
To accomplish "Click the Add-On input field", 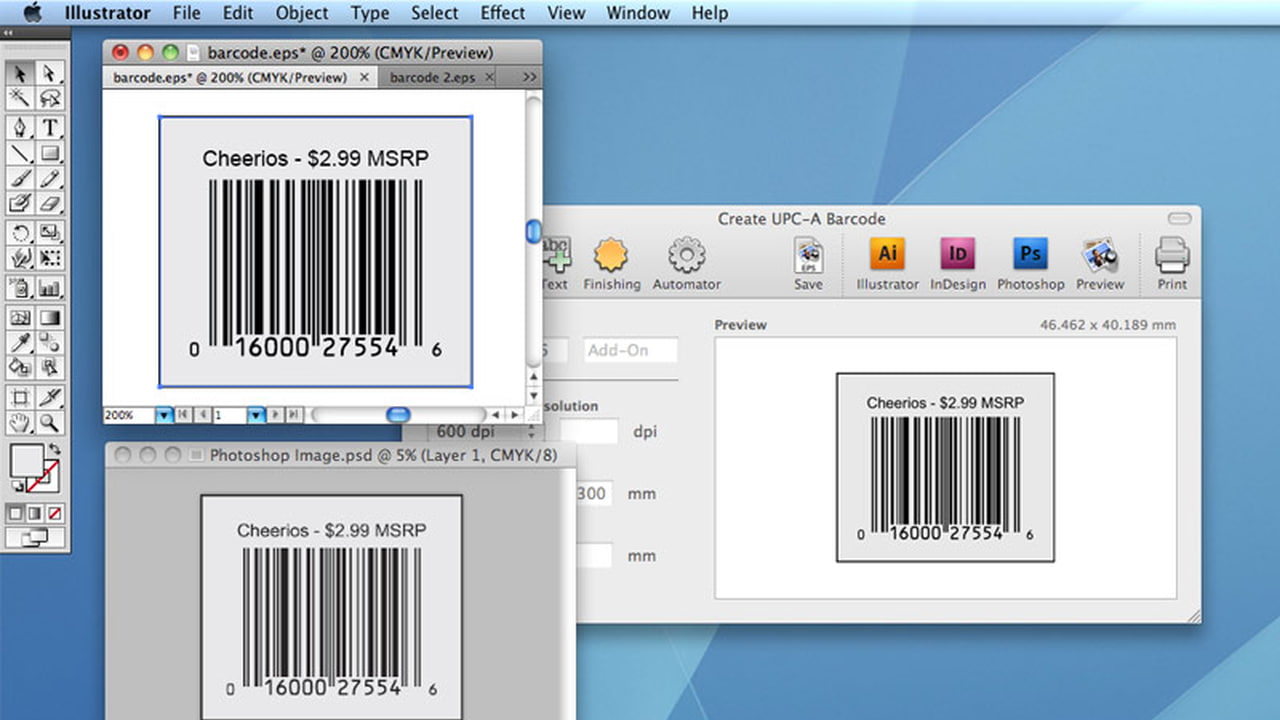I will [x=630, y=350].
